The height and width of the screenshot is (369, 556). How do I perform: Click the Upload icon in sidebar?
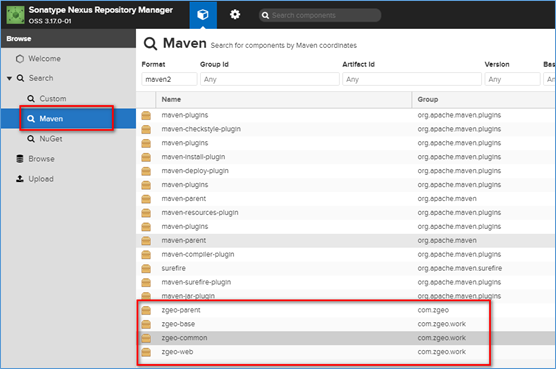20,179
